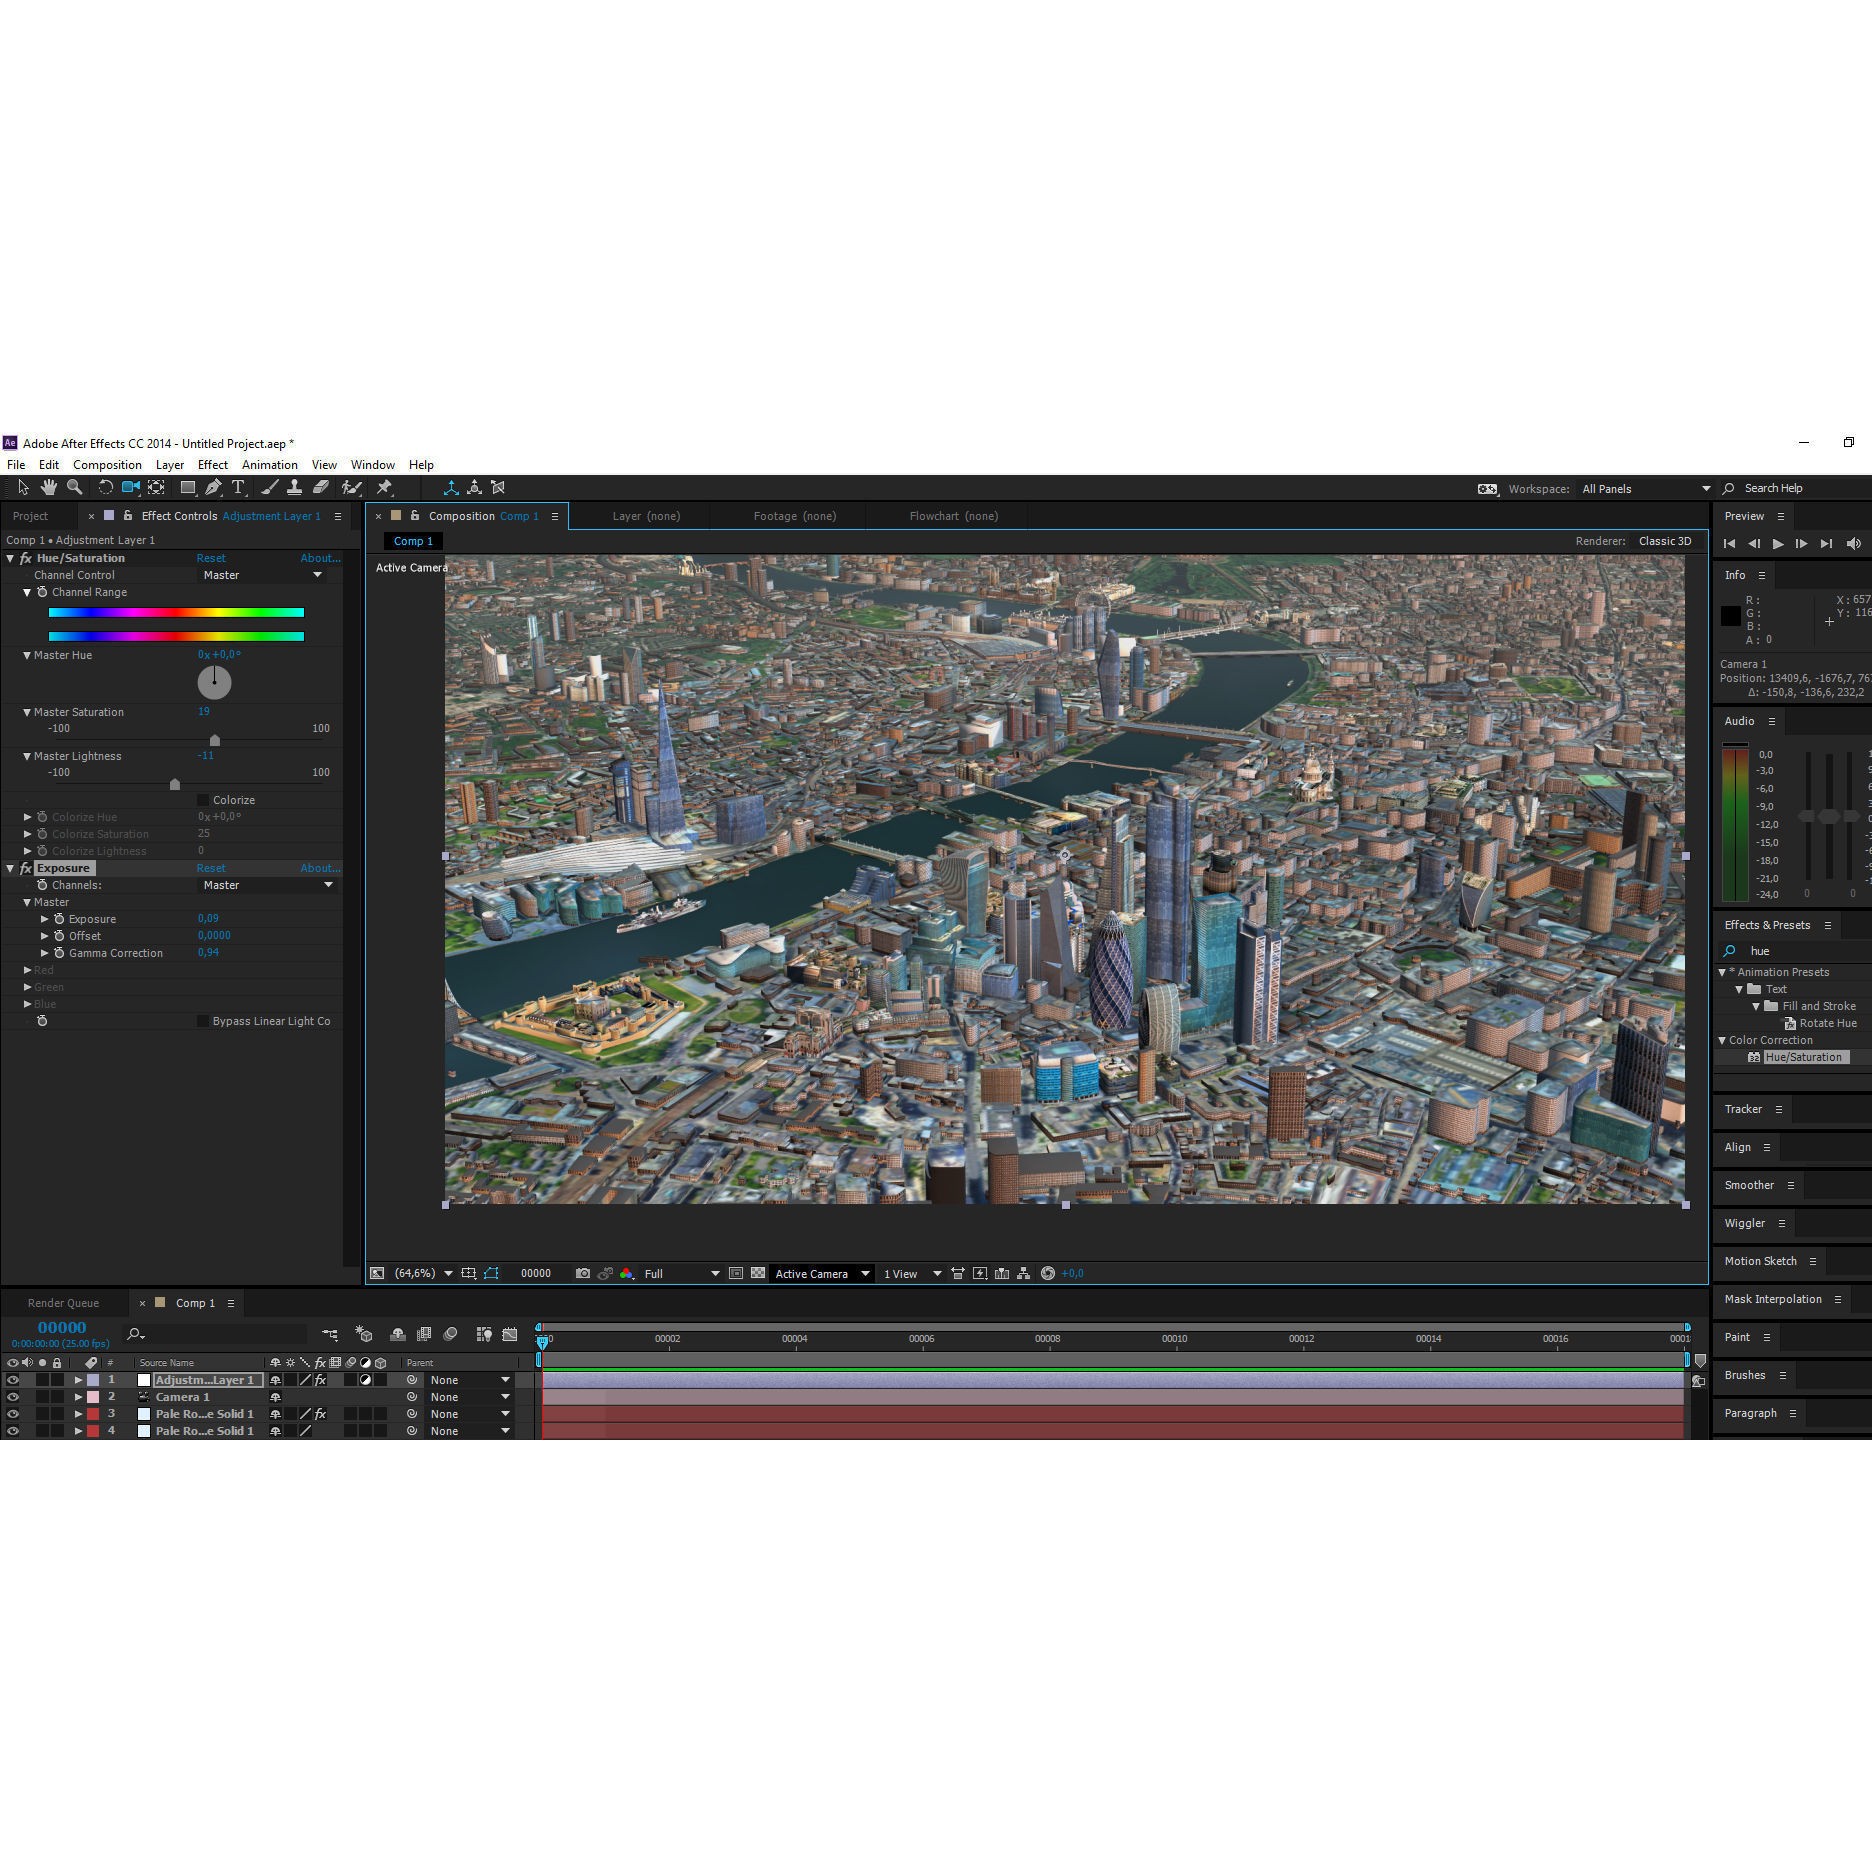Screen dimensions: 1872x1872
Task: Open the Composition menu
Action: [x=107, y=464]
